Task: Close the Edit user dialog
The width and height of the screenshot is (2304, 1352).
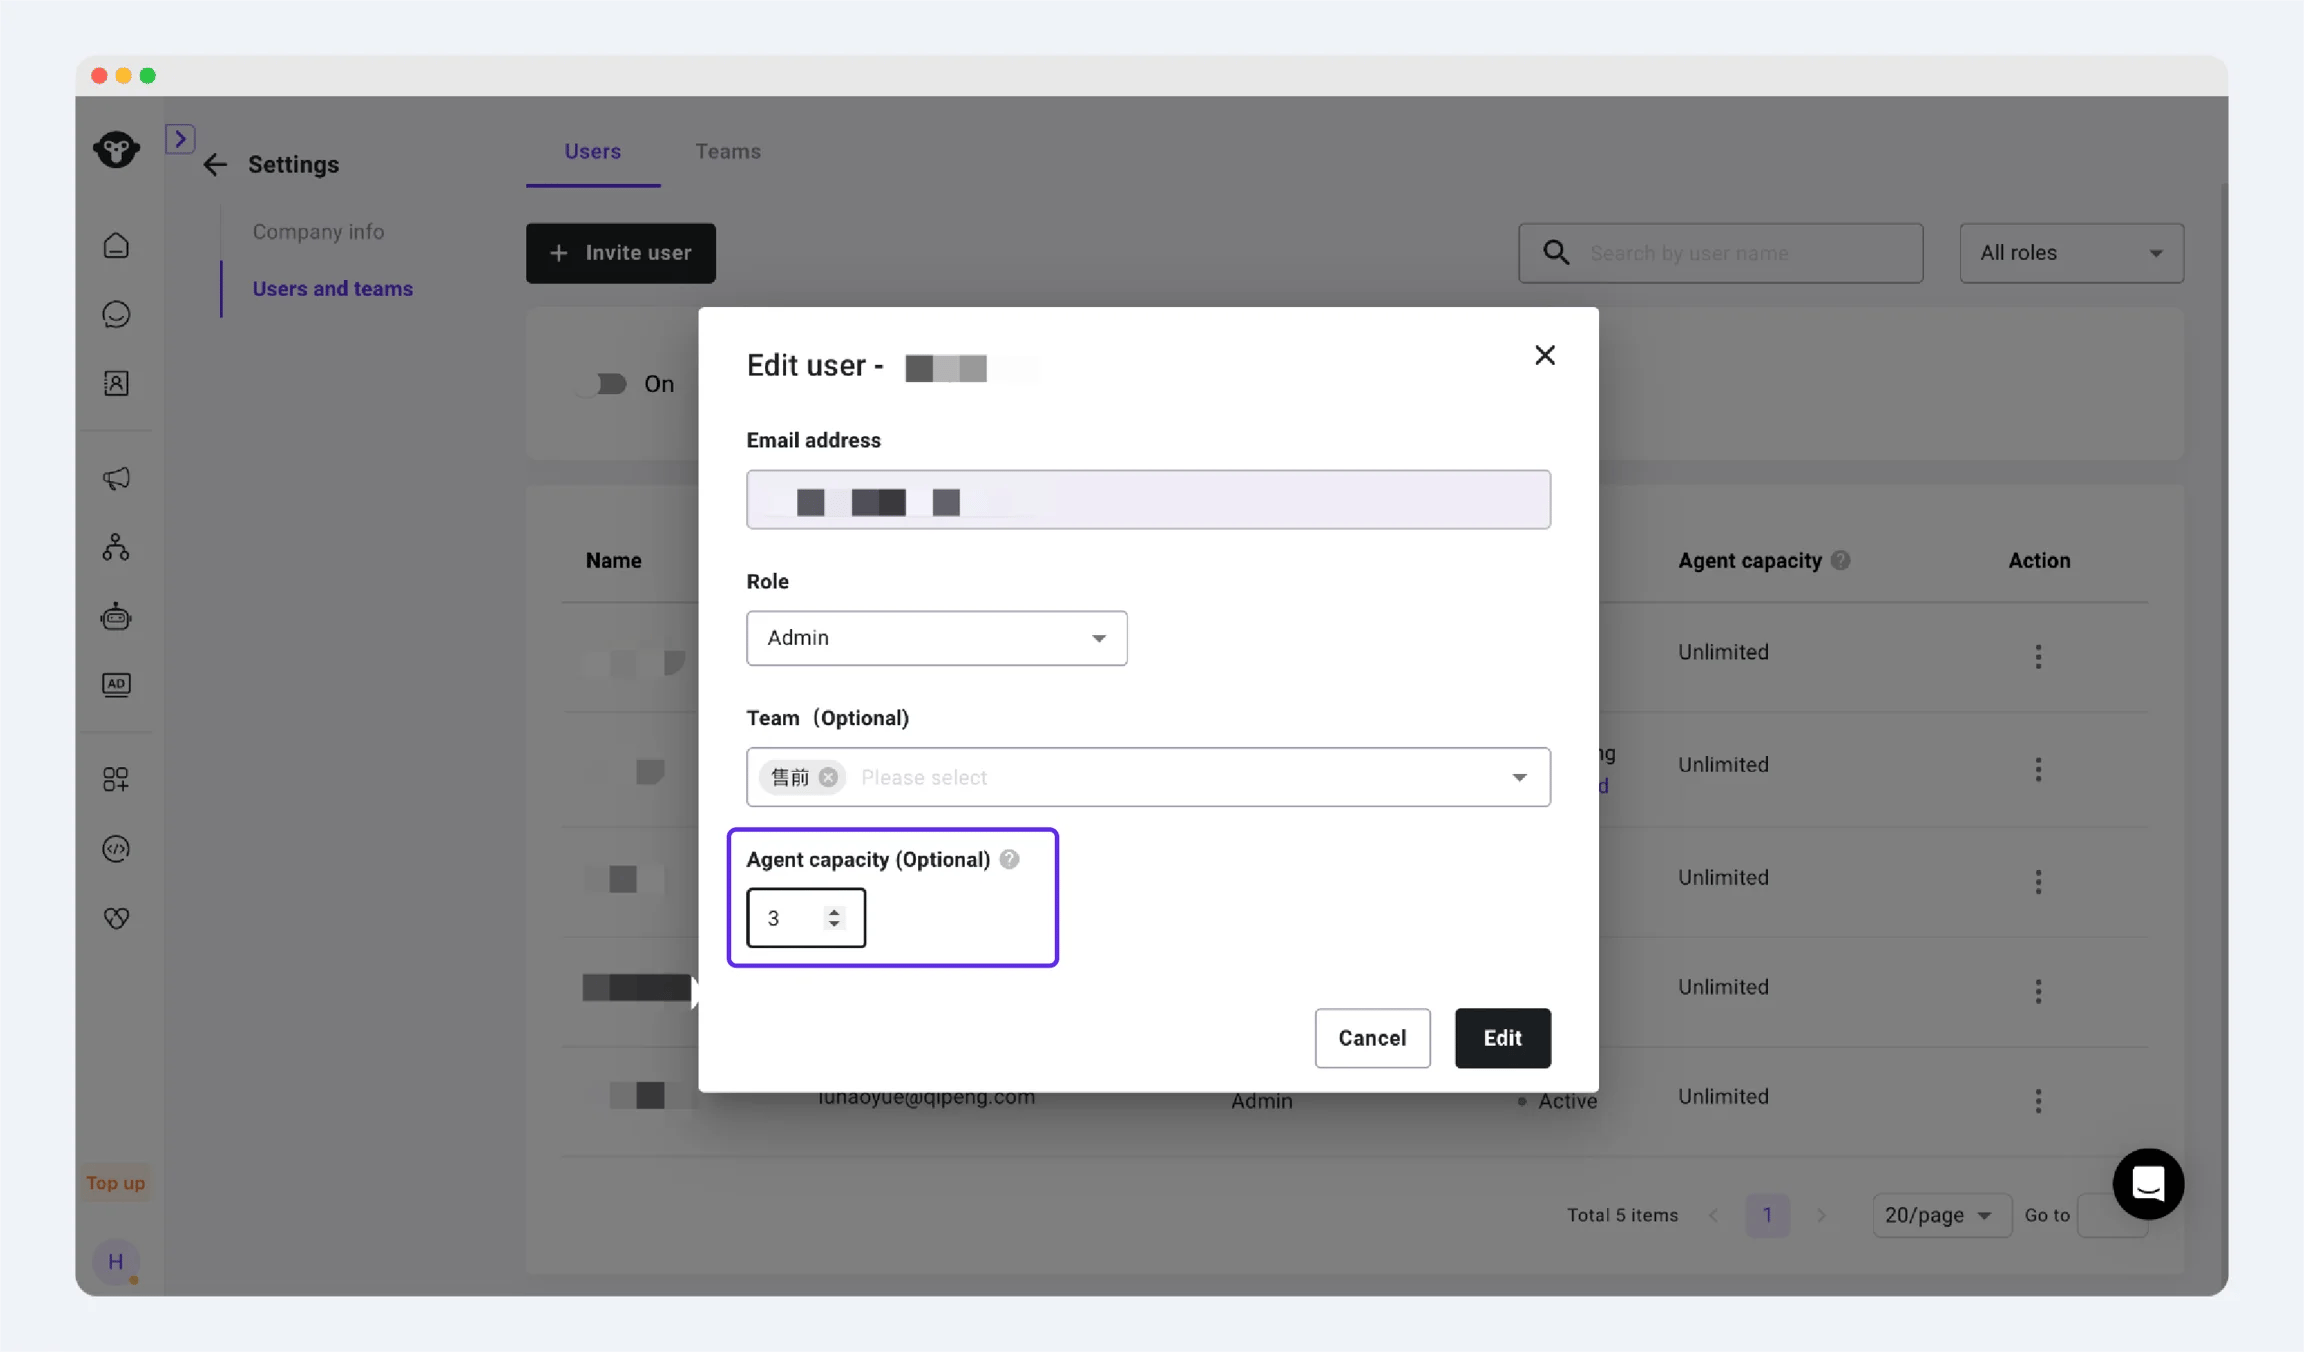Action: (1545, 355)
